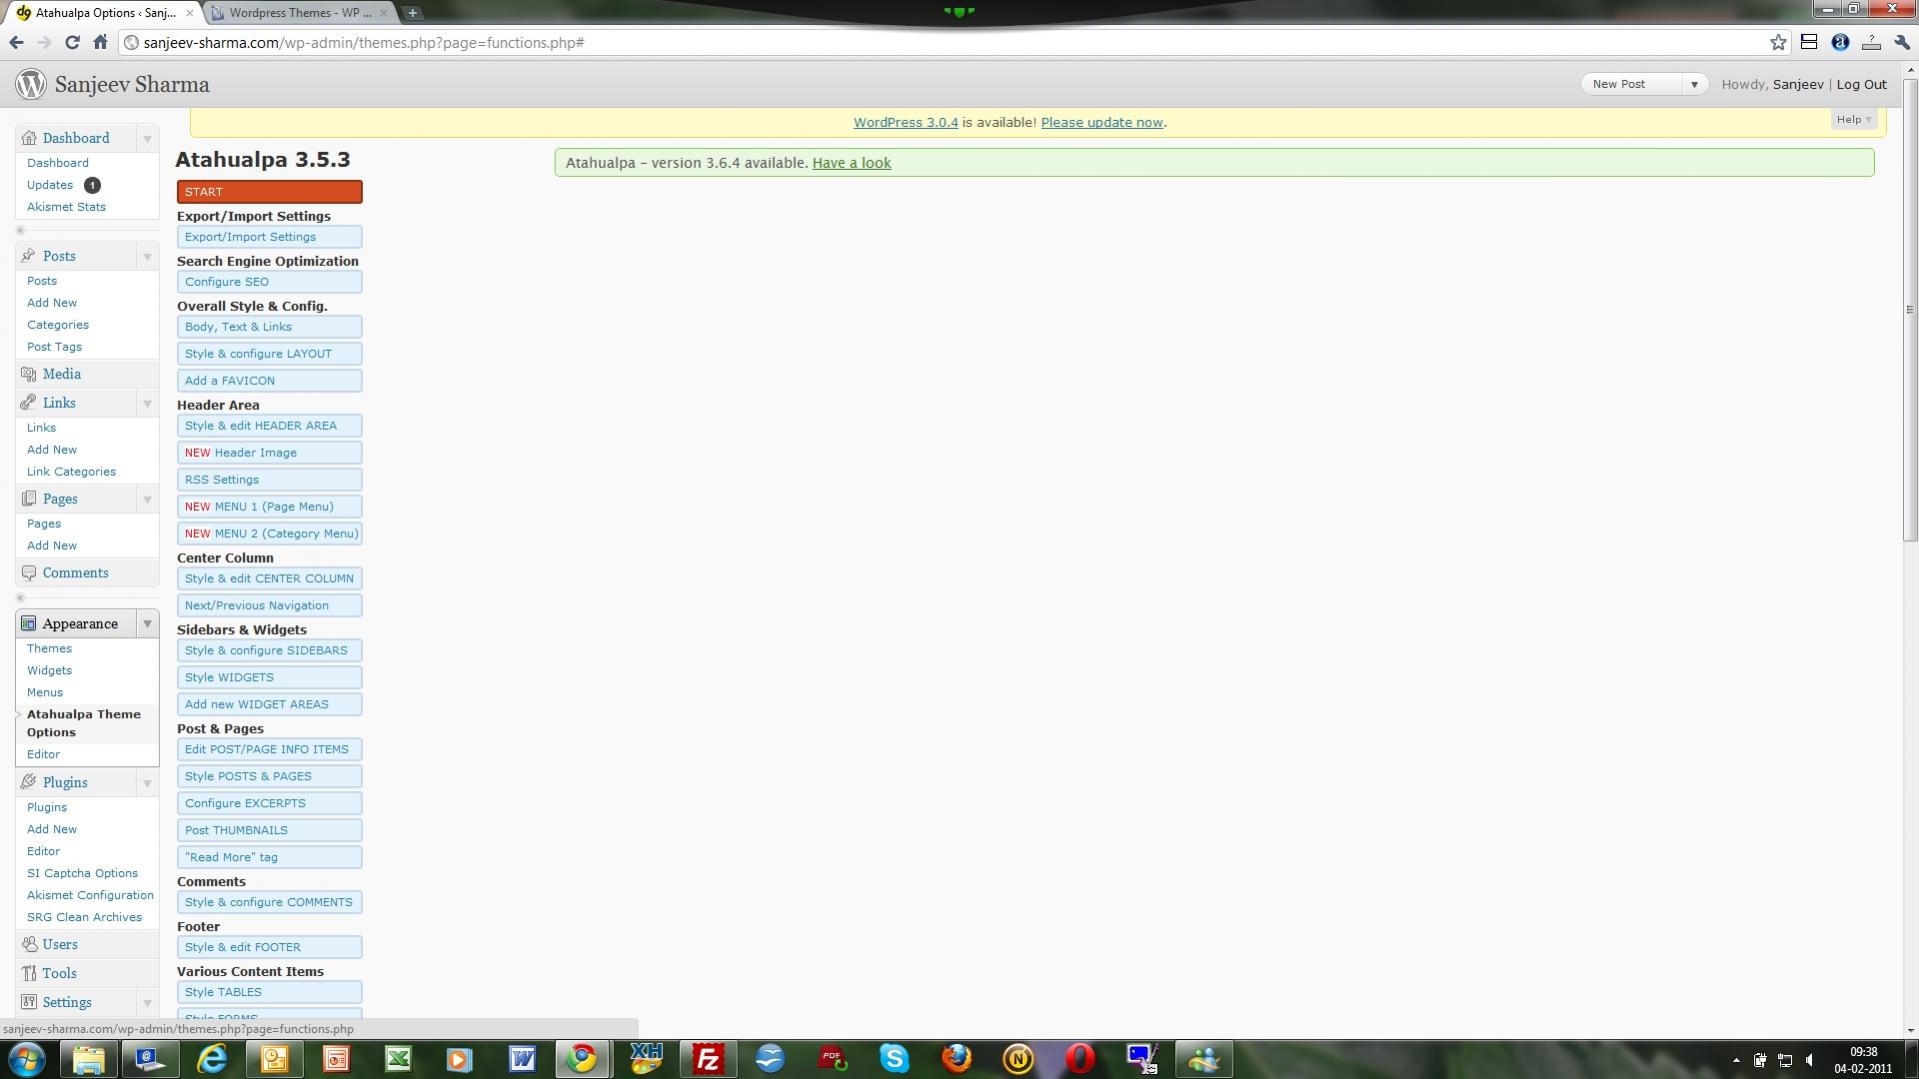Viewport: 1919px width, 1079px height.
Task: Open Style & configure LAYOUT
Action: 270,353
